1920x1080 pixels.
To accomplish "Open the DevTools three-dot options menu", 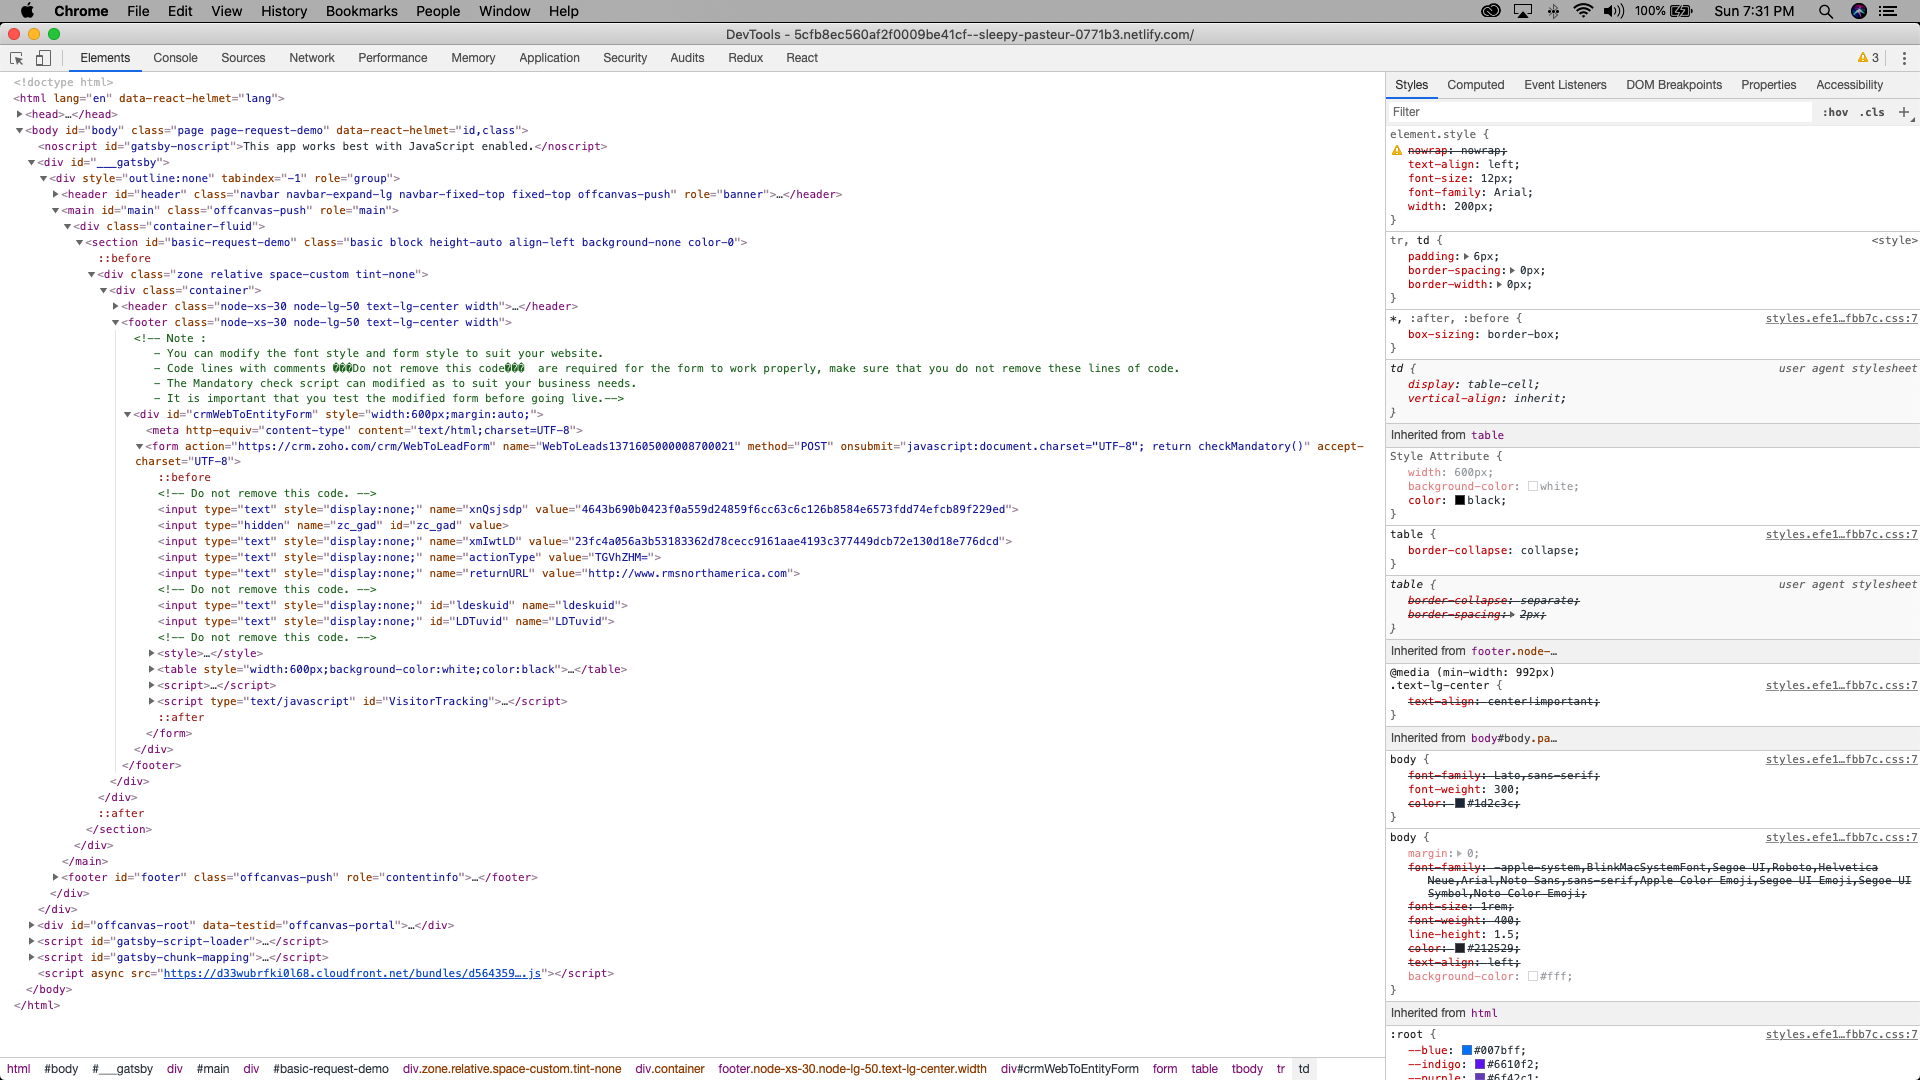I will click(x=1905, y=58).
